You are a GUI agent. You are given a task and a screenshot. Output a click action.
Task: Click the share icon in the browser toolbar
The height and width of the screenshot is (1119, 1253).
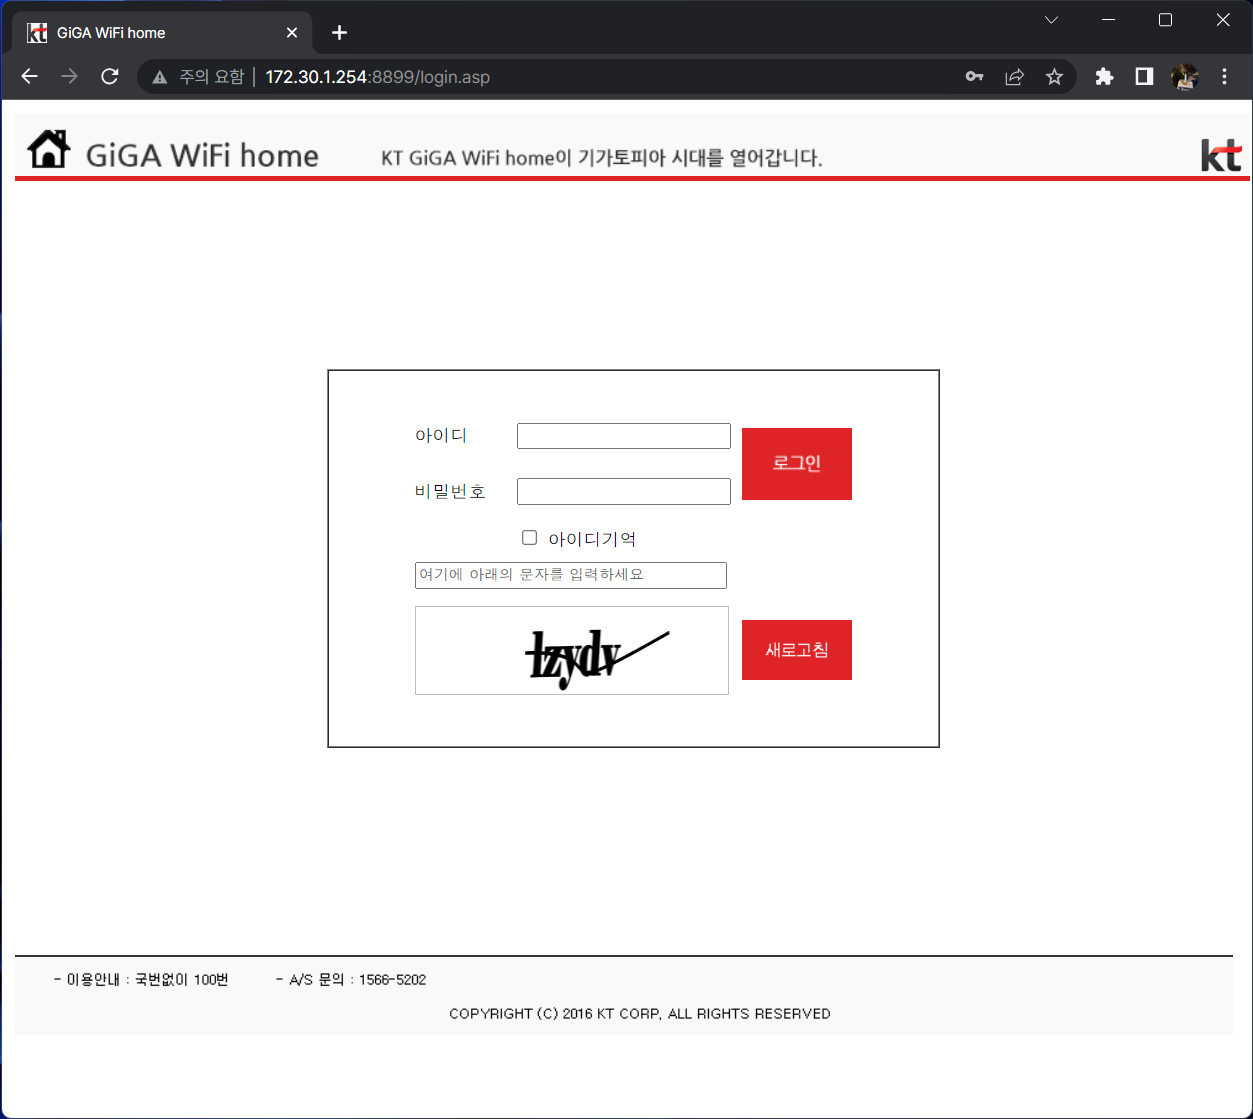pos(1014,76)
